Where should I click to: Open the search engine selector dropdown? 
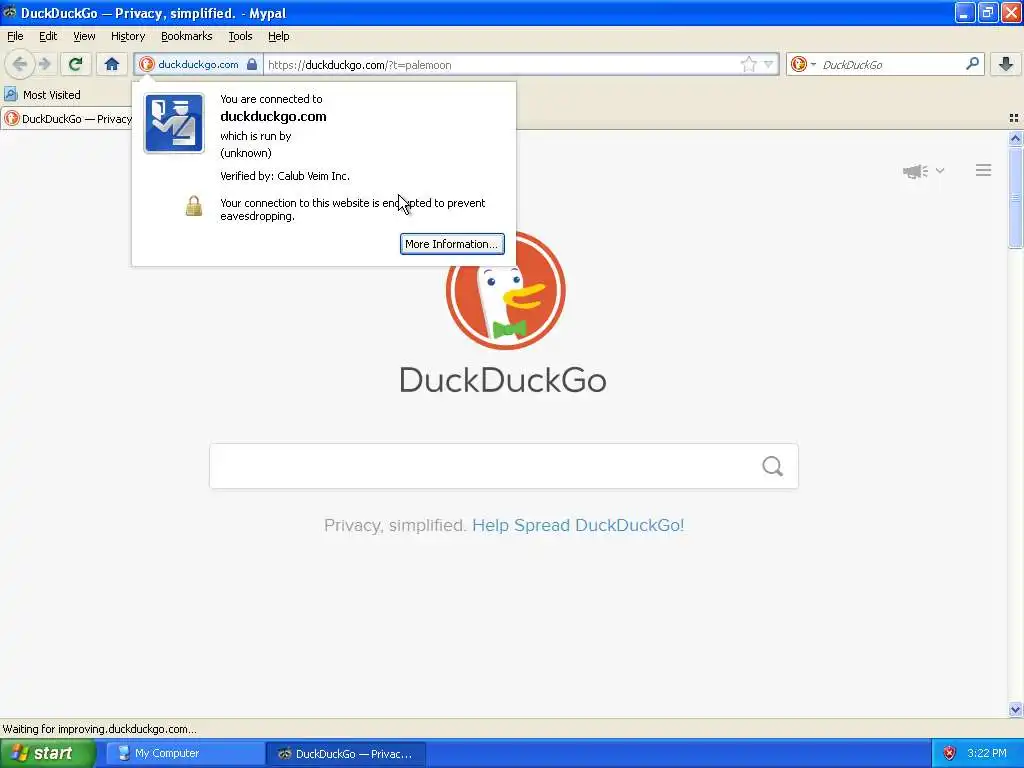click(x=803, y=64)
